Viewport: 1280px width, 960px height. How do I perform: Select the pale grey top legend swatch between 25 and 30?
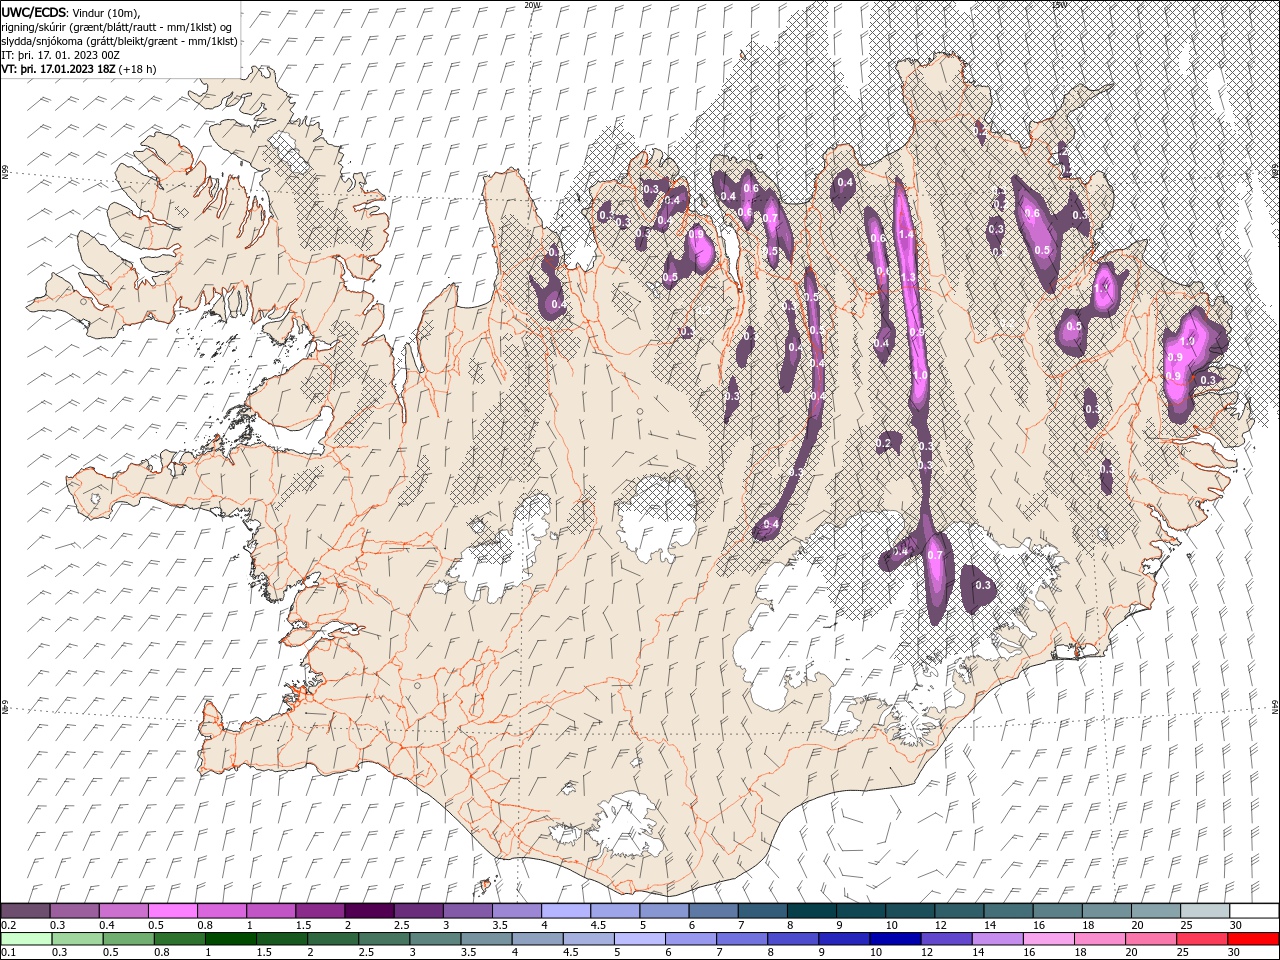(1204, 911)
